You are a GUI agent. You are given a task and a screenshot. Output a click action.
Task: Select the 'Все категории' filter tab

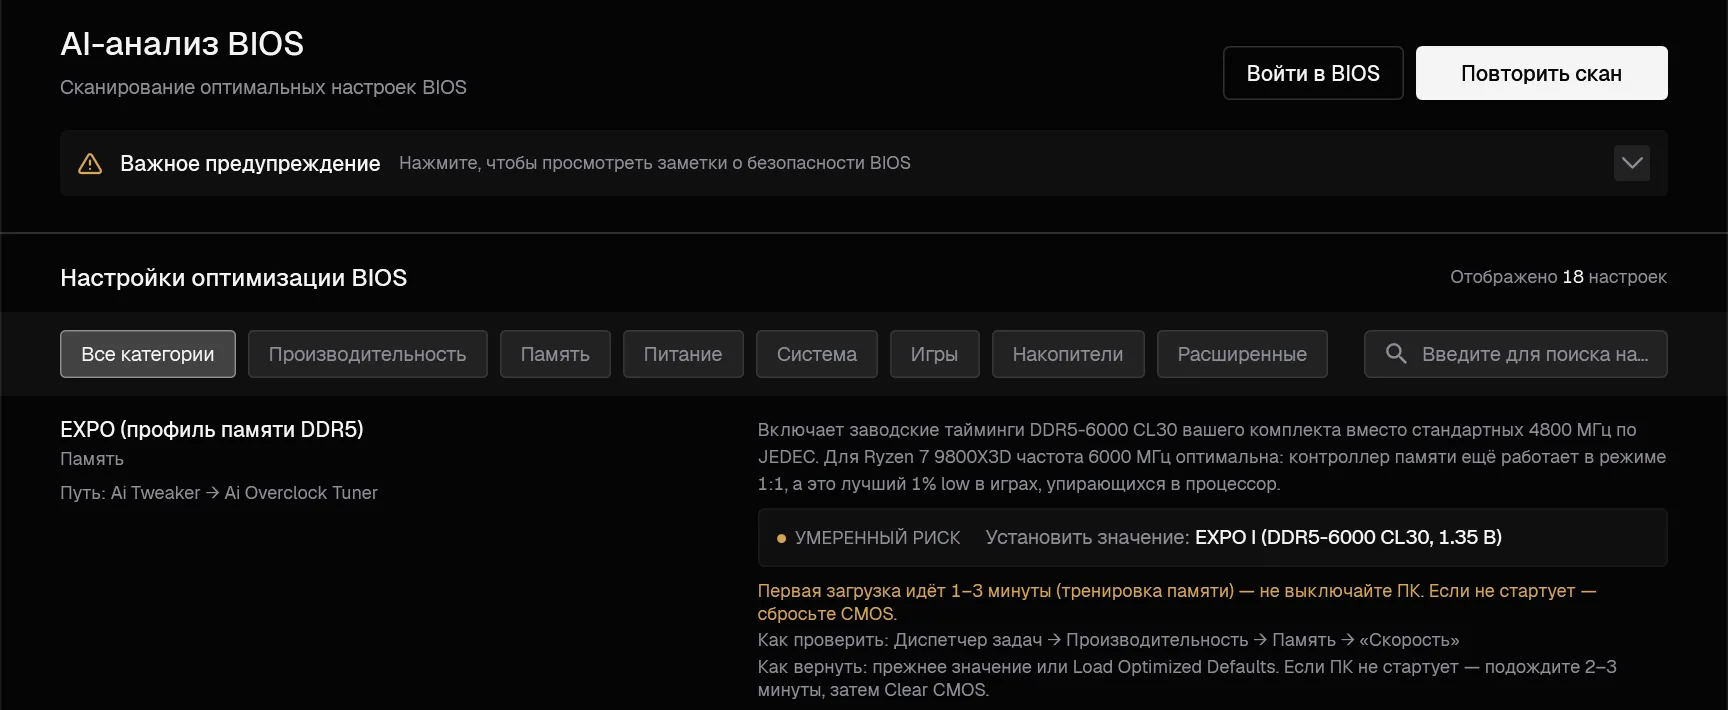(x=148, y=354)
